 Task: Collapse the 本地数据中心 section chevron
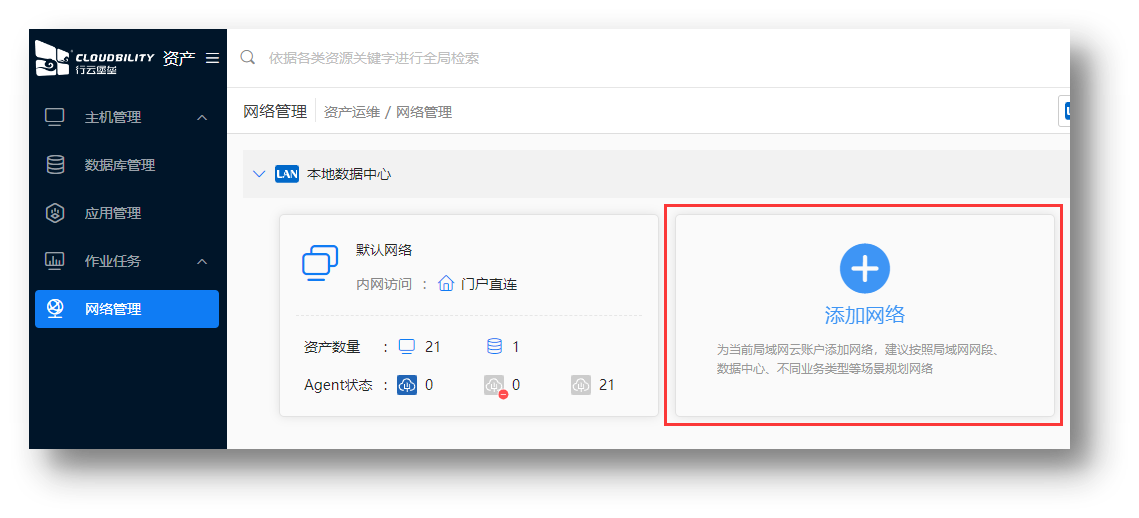click(x=259, y=174)
